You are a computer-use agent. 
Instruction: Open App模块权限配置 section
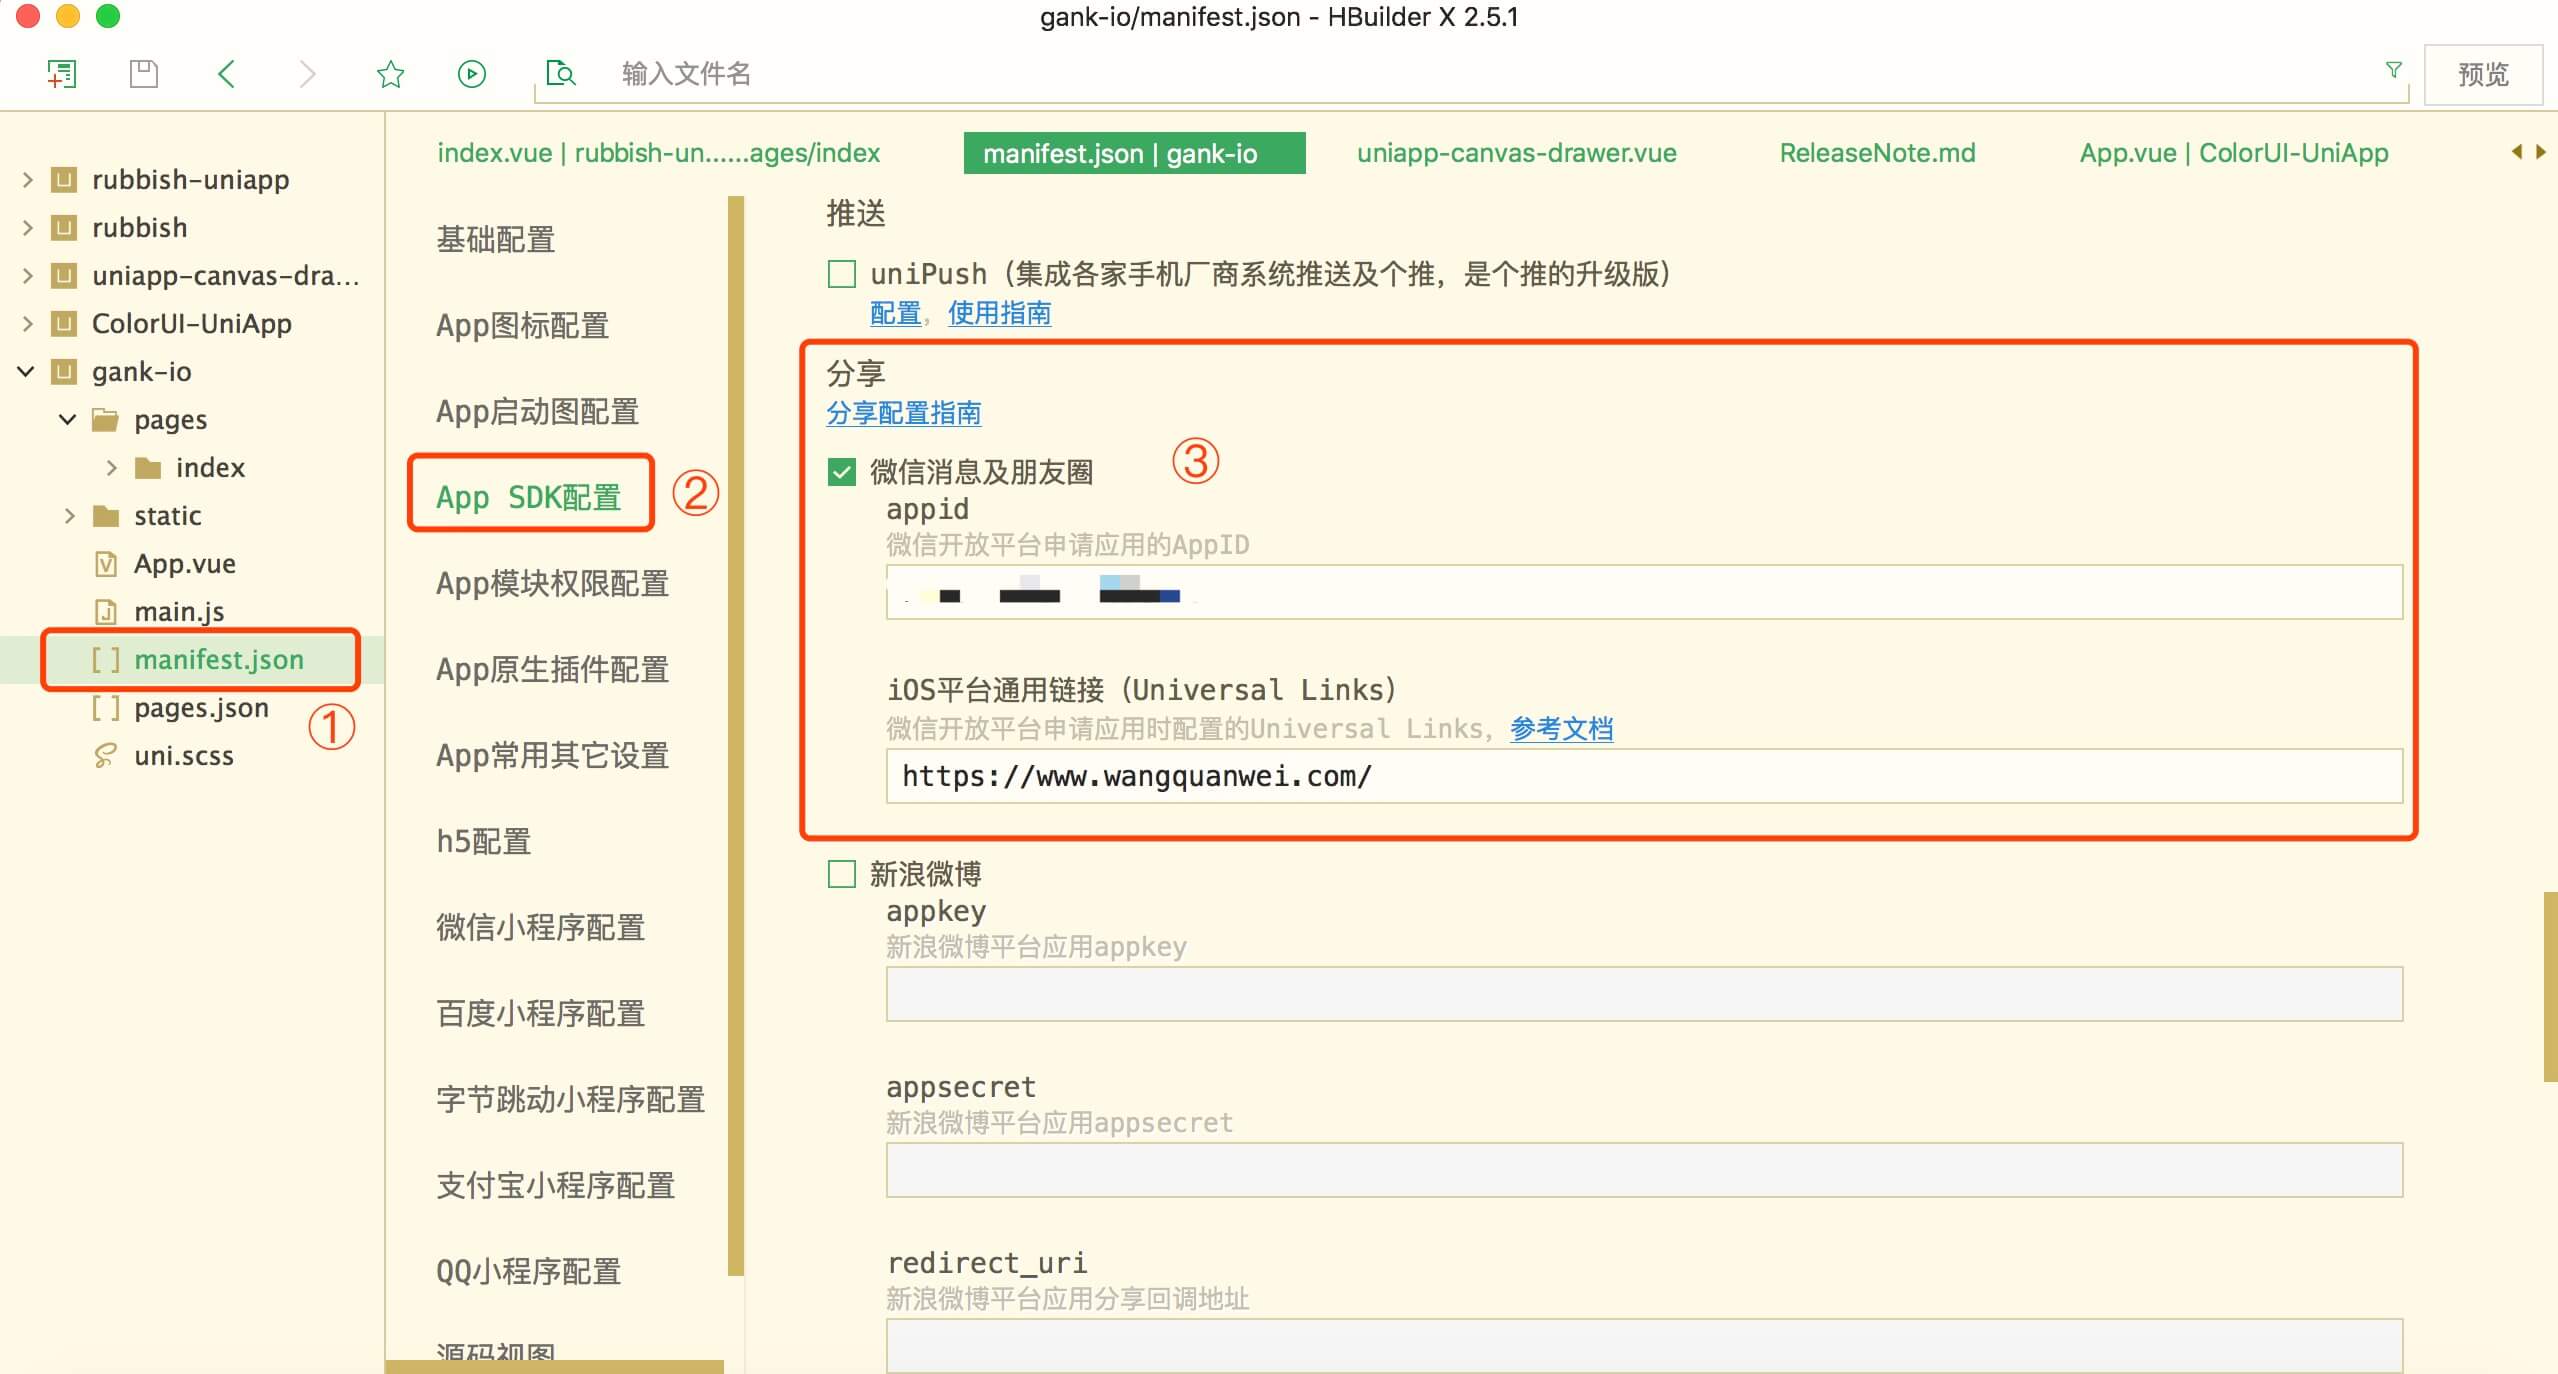(x=552, y=583)
